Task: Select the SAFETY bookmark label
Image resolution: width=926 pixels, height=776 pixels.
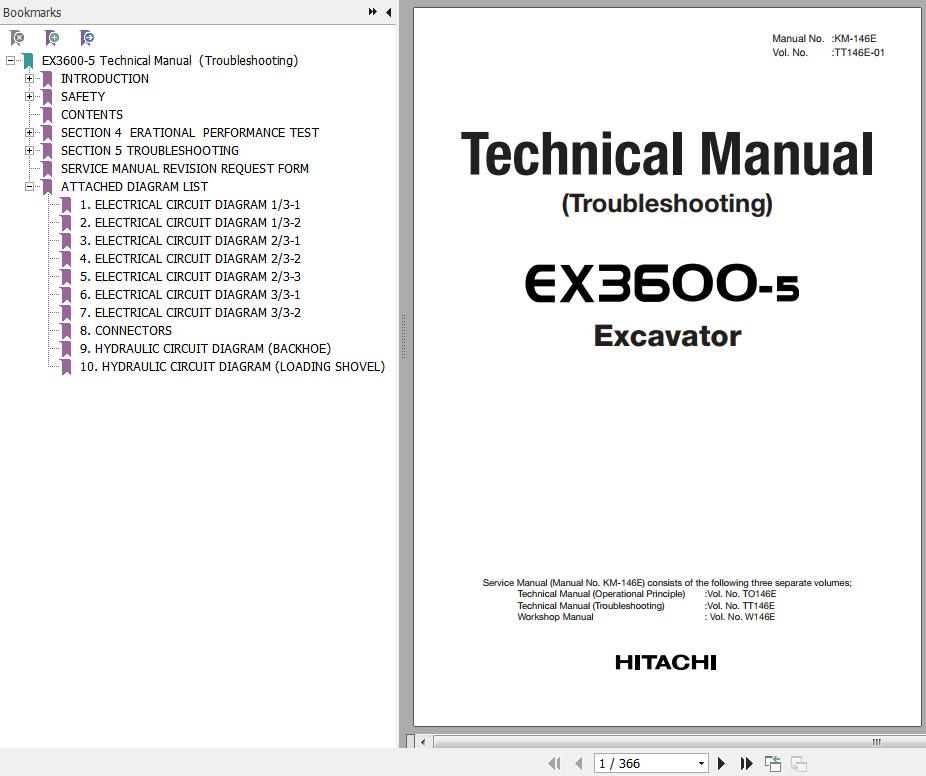Action: tap(83, 96)
